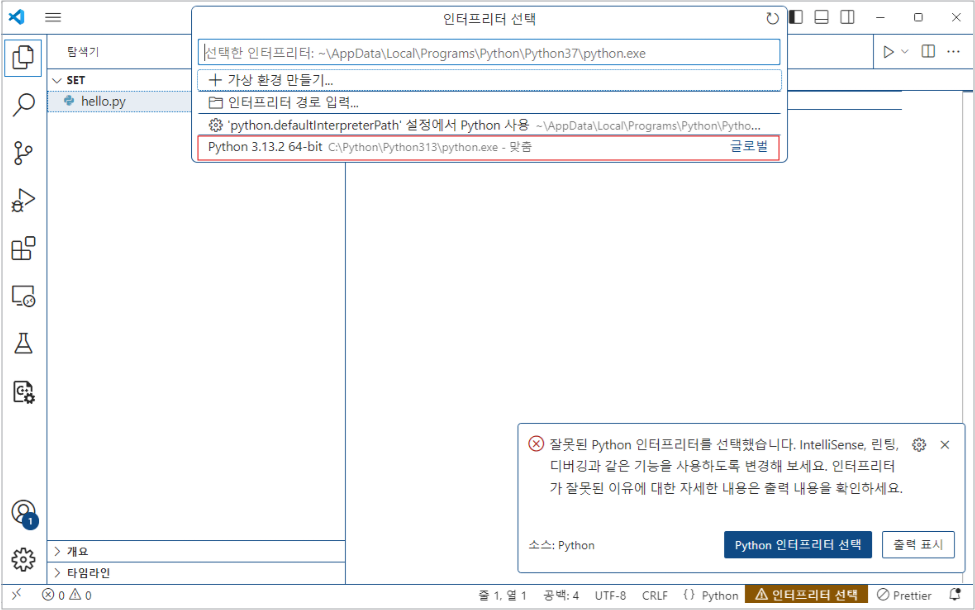Toggle secondary side bar layout
This screenshot has height=610, width=975.
click(x=847, y=17)
